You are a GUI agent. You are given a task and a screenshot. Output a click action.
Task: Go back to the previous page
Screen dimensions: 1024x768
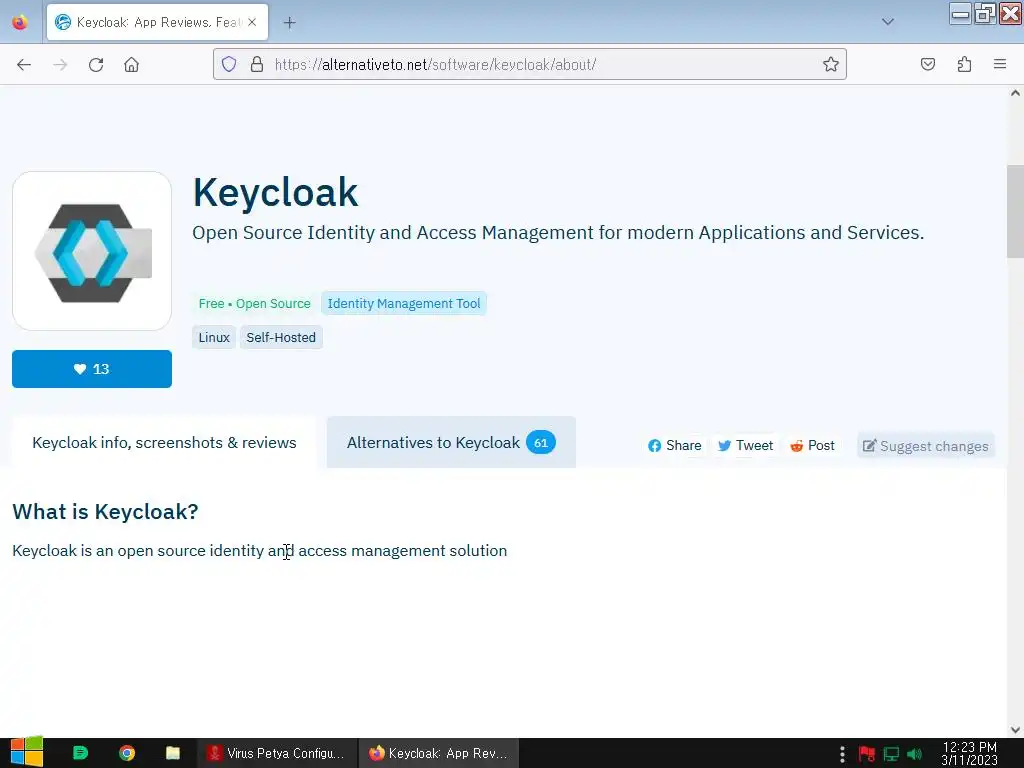pos(24,65)
